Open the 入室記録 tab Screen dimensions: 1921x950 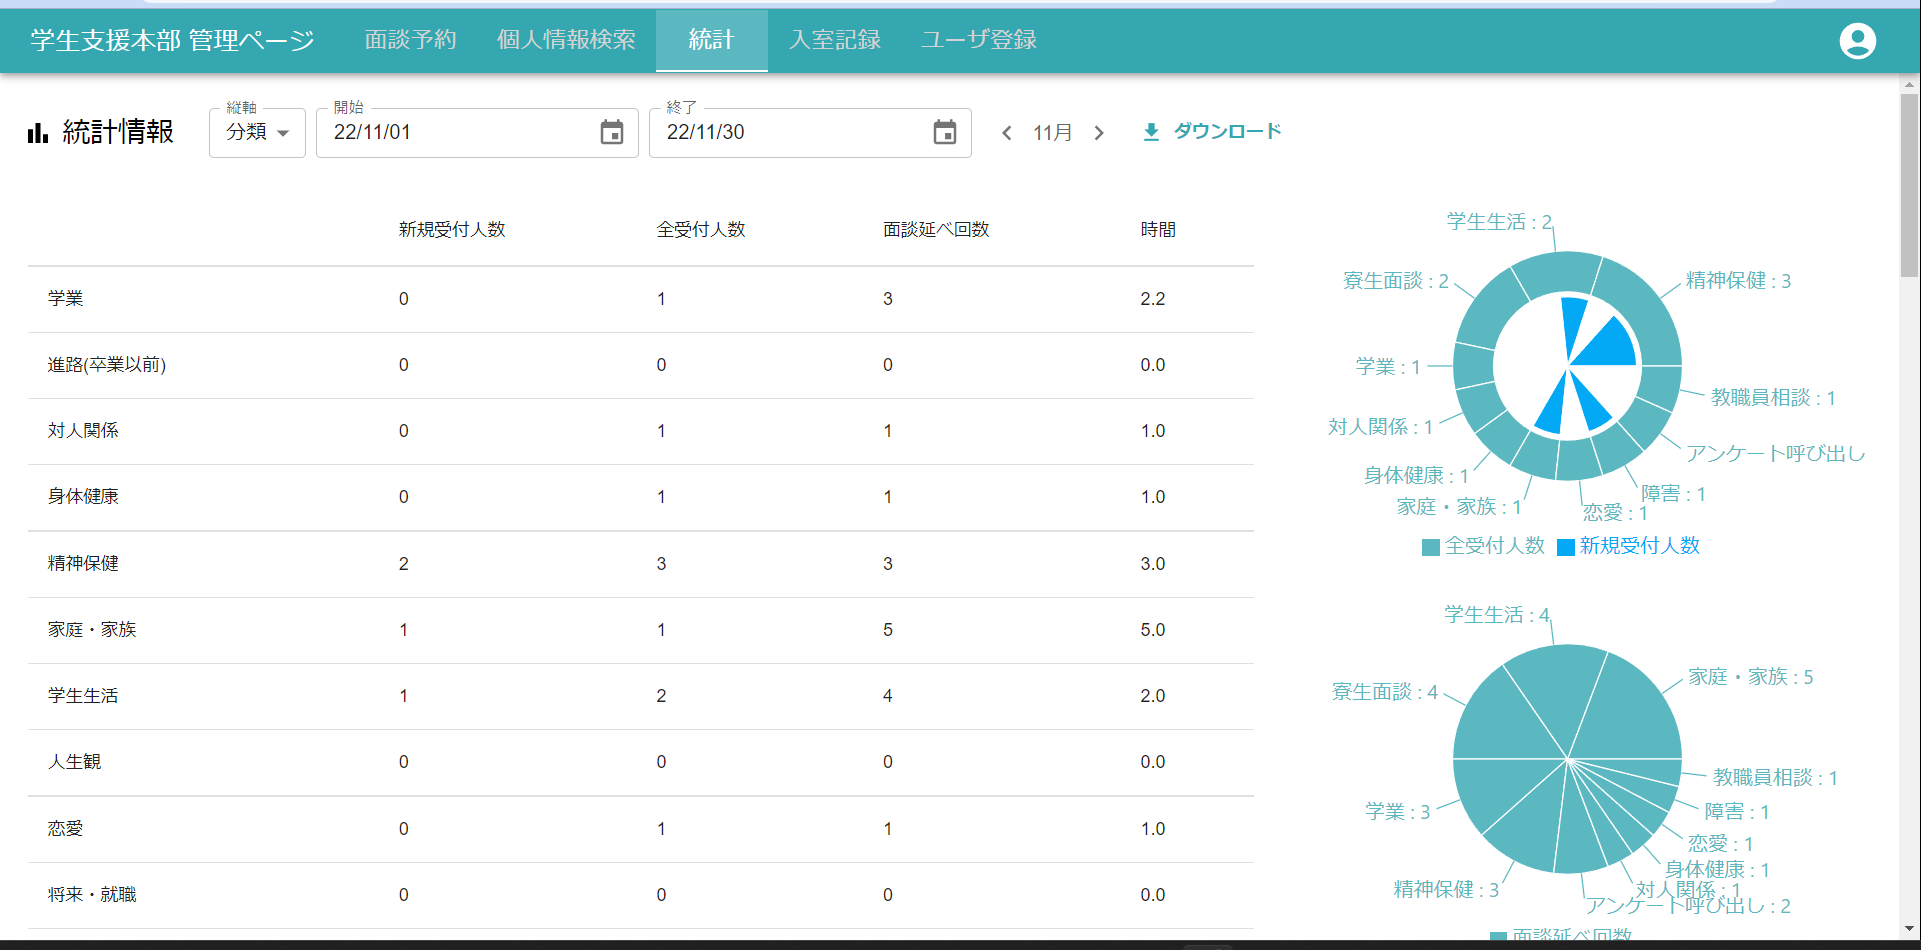(x=835, y=40)
